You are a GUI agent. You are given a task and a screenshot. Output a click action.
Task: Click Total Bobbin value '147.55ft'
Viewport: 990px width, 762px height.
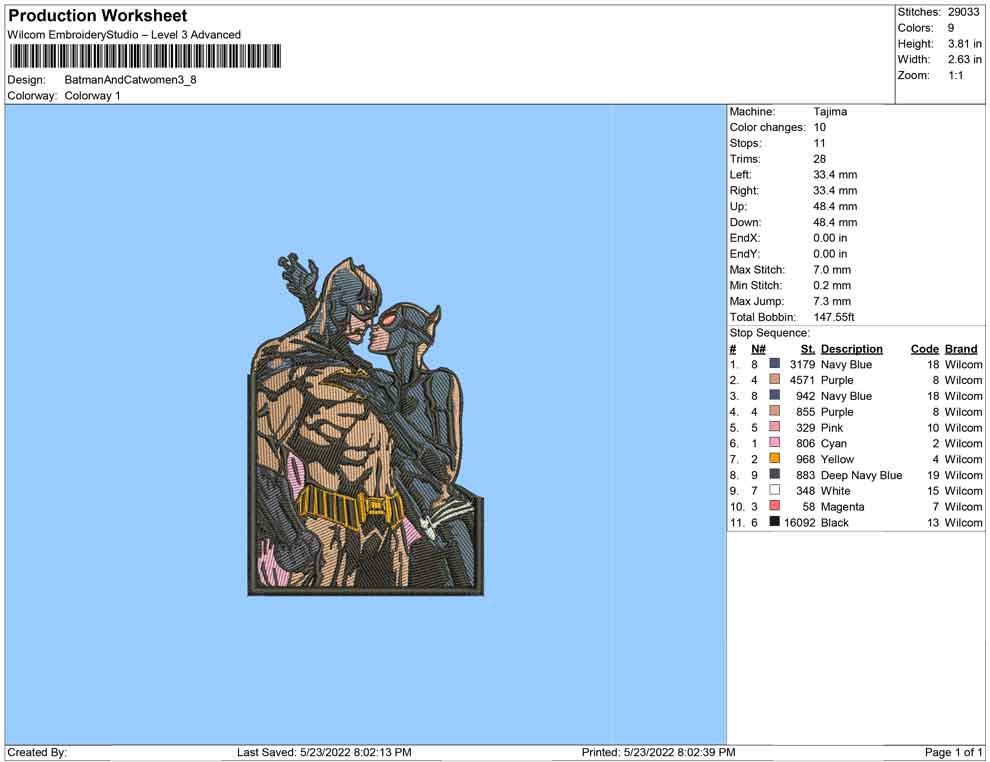(834, 317)
